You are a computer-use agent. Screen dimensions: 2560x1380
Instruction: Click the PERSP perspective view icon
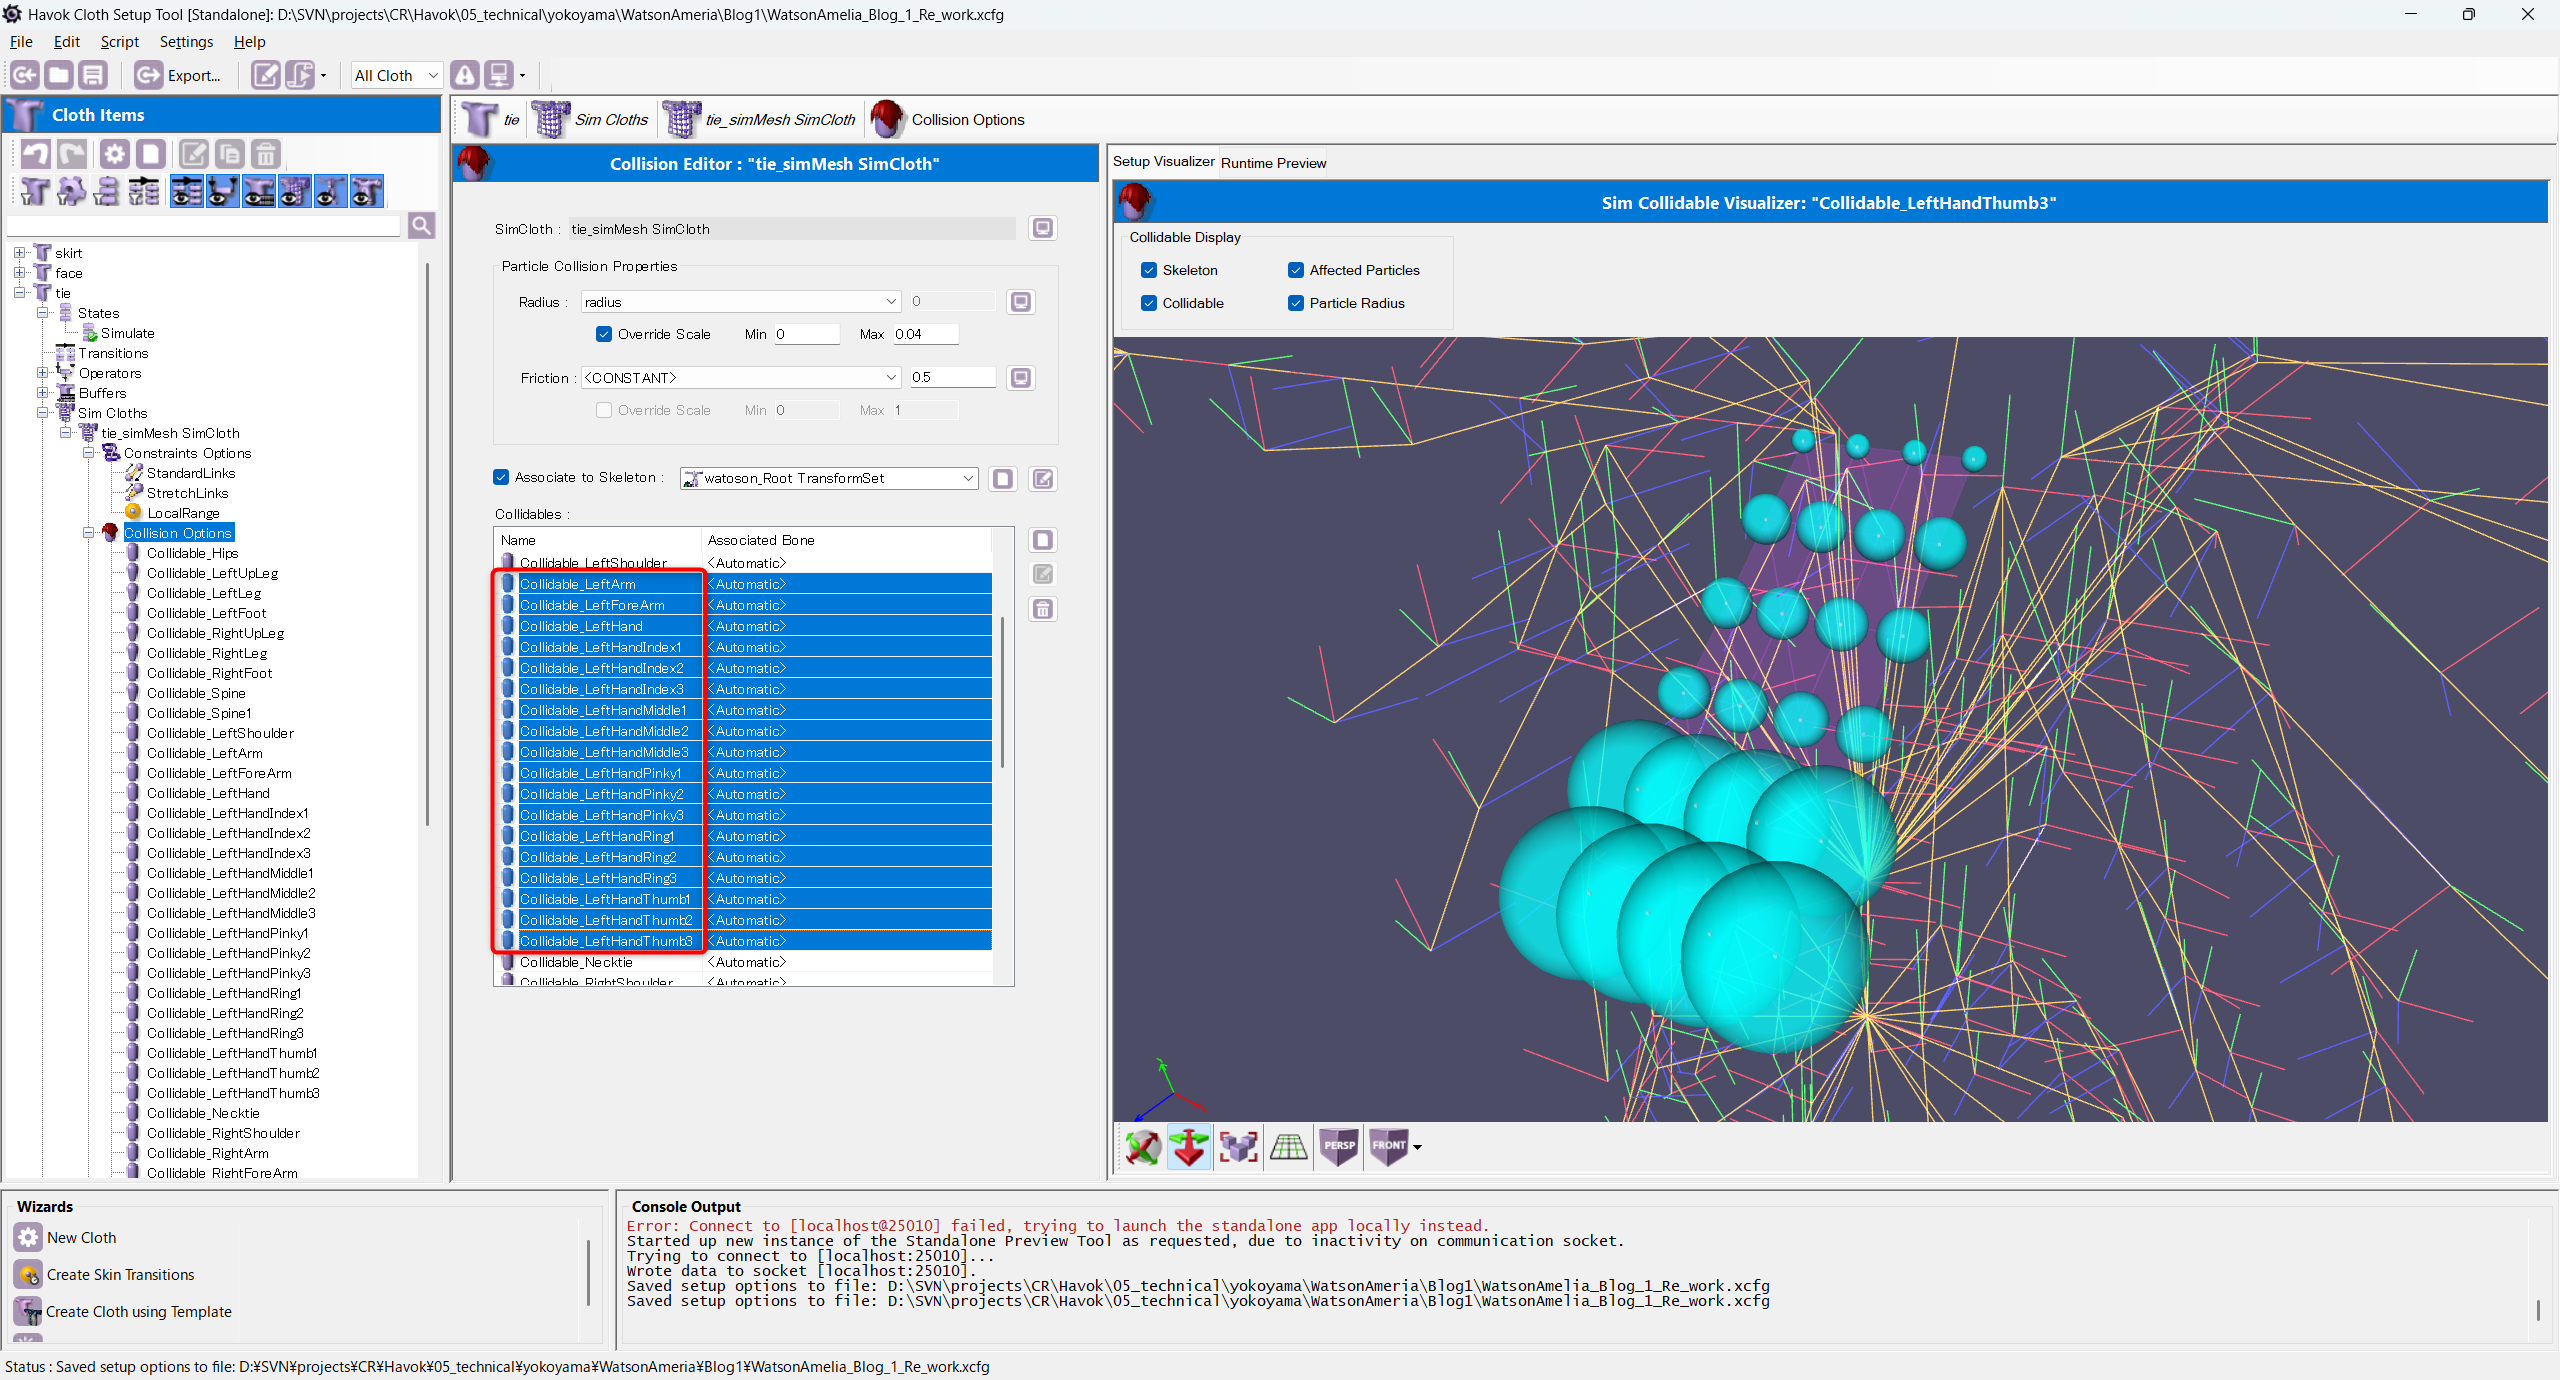click(x=1338, y=1147)
